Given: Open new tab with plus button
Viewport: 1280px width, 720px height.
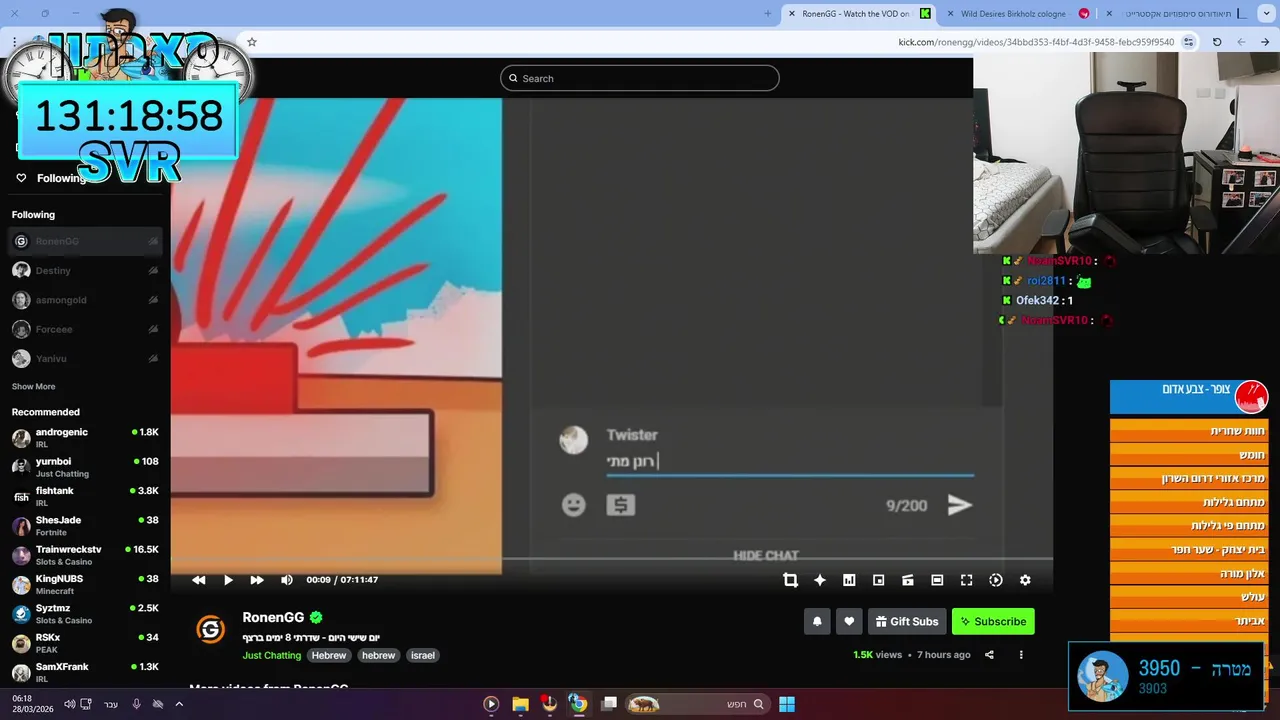Looking at the screenshot, I should pyautogui.click(x=768, y=14).
